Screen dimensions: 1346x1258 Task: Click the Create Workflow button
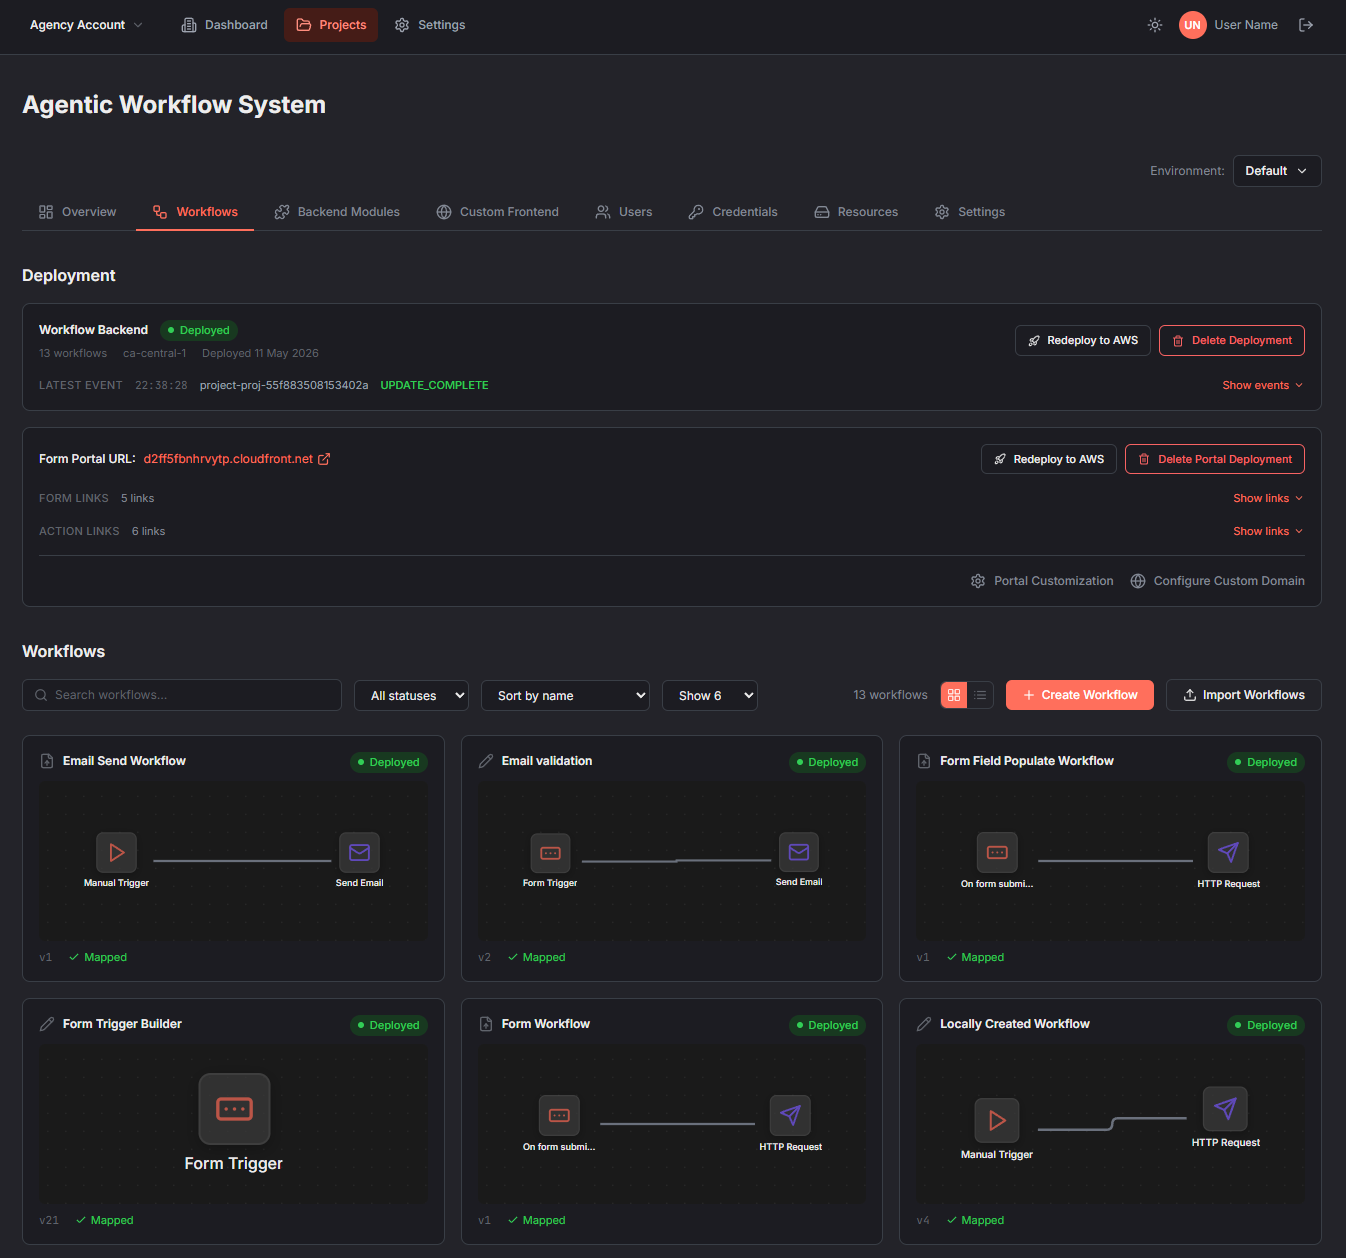[x=1080, y=695]
